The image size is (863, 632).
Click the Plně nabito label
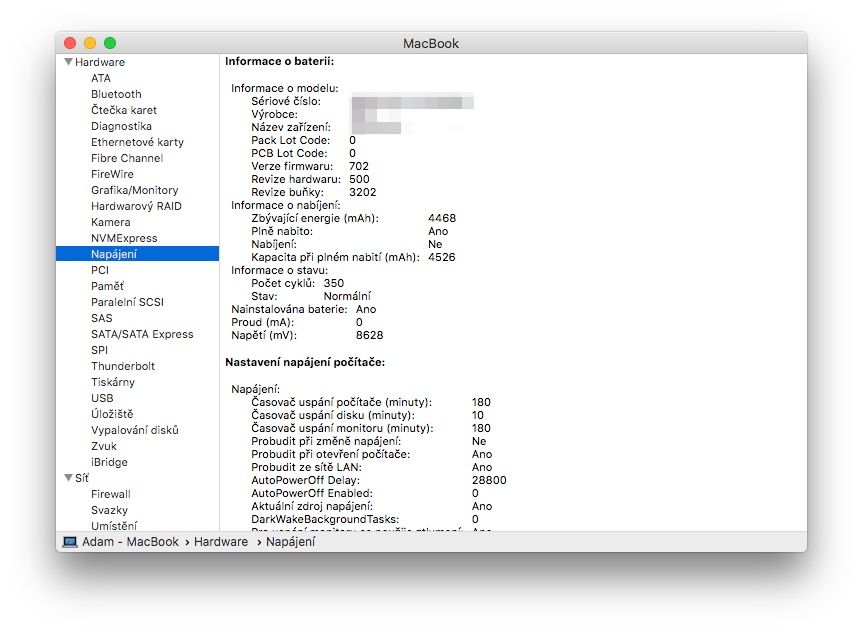click(282, 231)
